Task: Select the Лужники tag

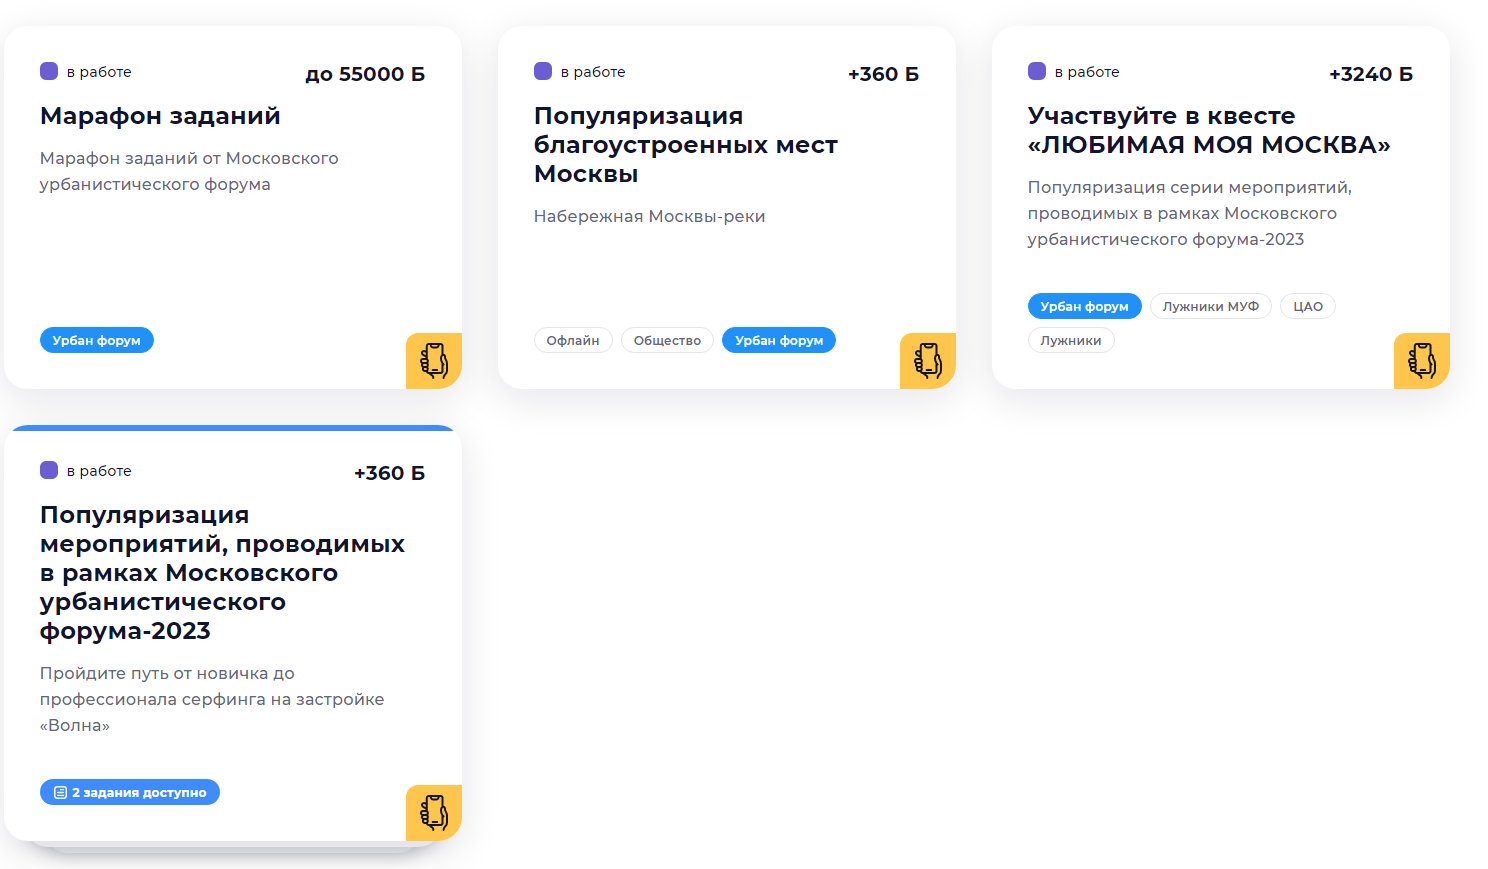Action: [1071, 340]
